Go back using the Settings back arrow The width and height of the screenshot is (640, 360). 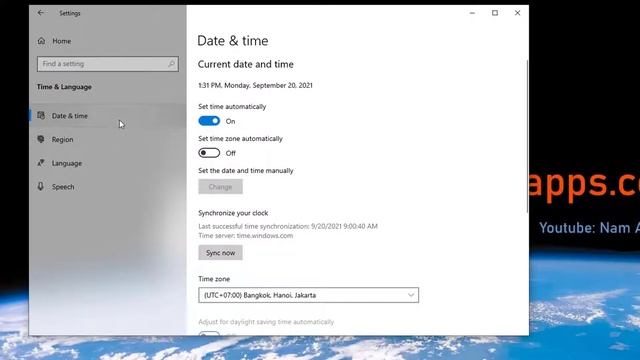click(40, 13)
